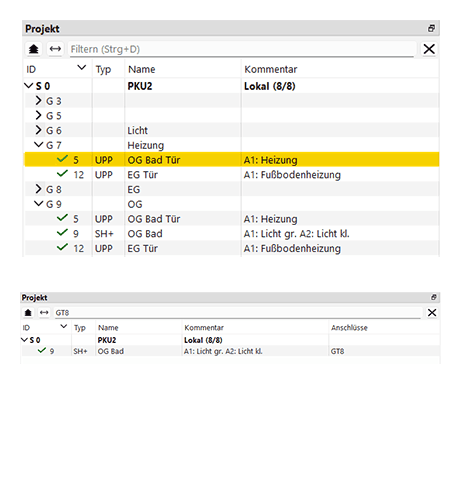Screen dimensions: 459x480
Task: Undock the upper Projekt panel via float icon
Action: tap(431, 29)
